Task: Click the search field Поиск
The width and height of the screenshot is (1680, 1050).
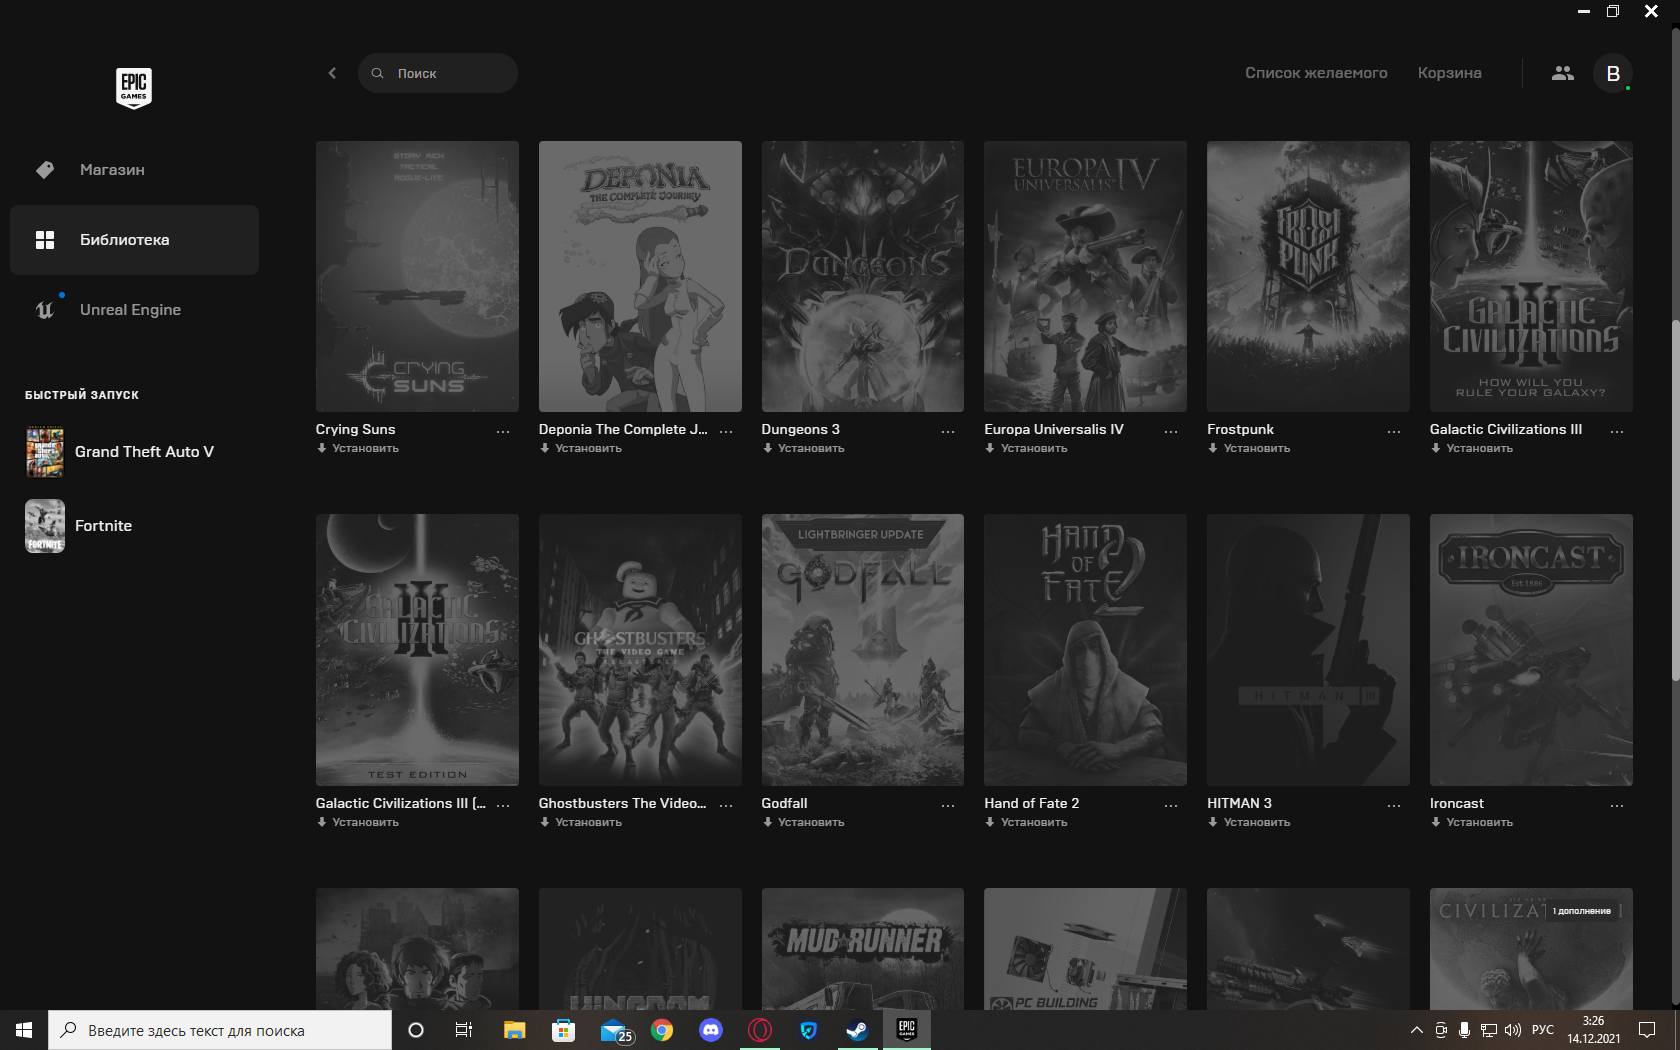Action: [438, 73]
